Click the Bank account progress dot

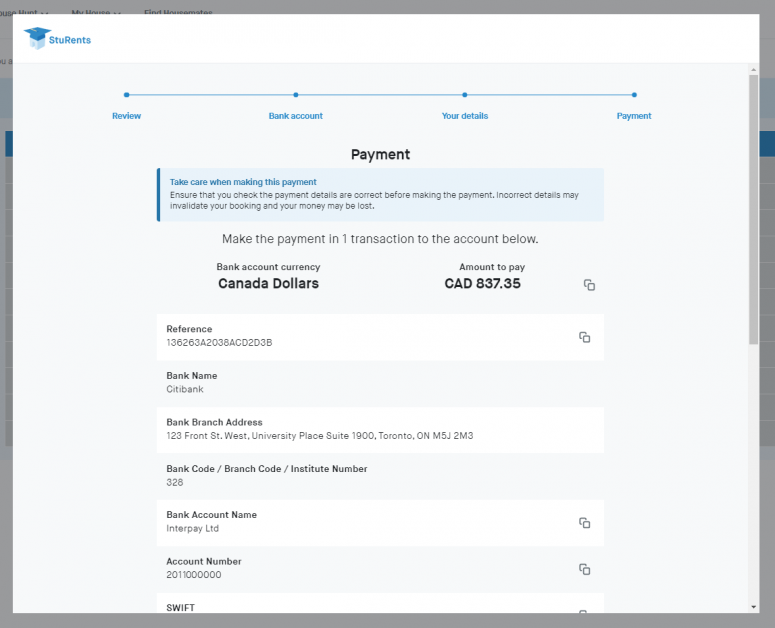(296, 94)
